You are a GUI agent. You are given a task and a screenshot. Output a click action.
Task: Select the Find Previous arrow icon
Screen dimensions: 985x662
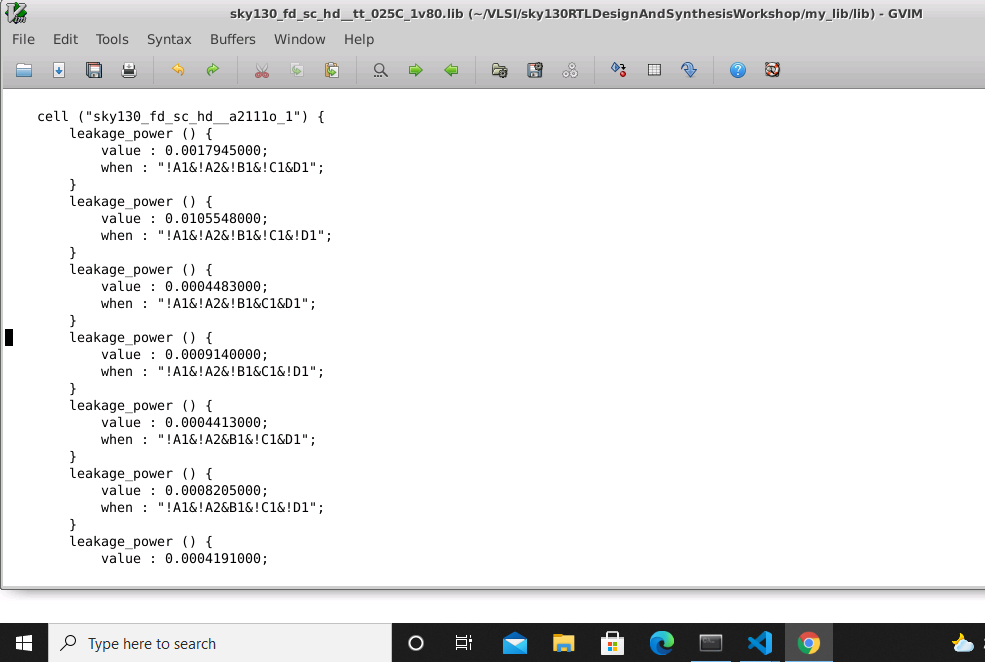coord(450,70)
